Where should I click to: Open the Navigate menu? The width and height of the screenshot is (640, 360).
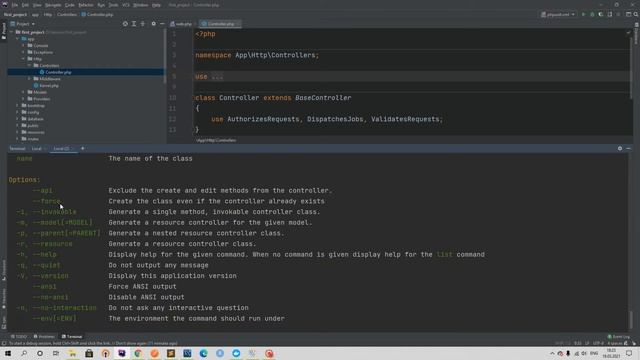pyautogui.click(x=53, y=5)
